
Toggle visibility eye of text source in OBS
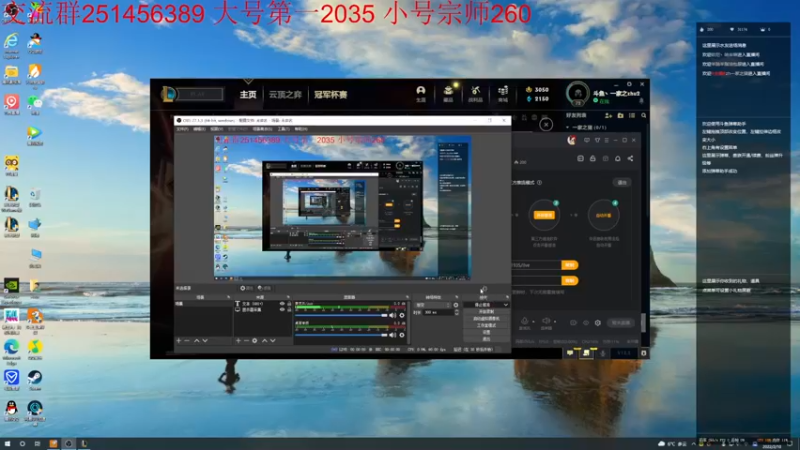(x=282, y=304)
